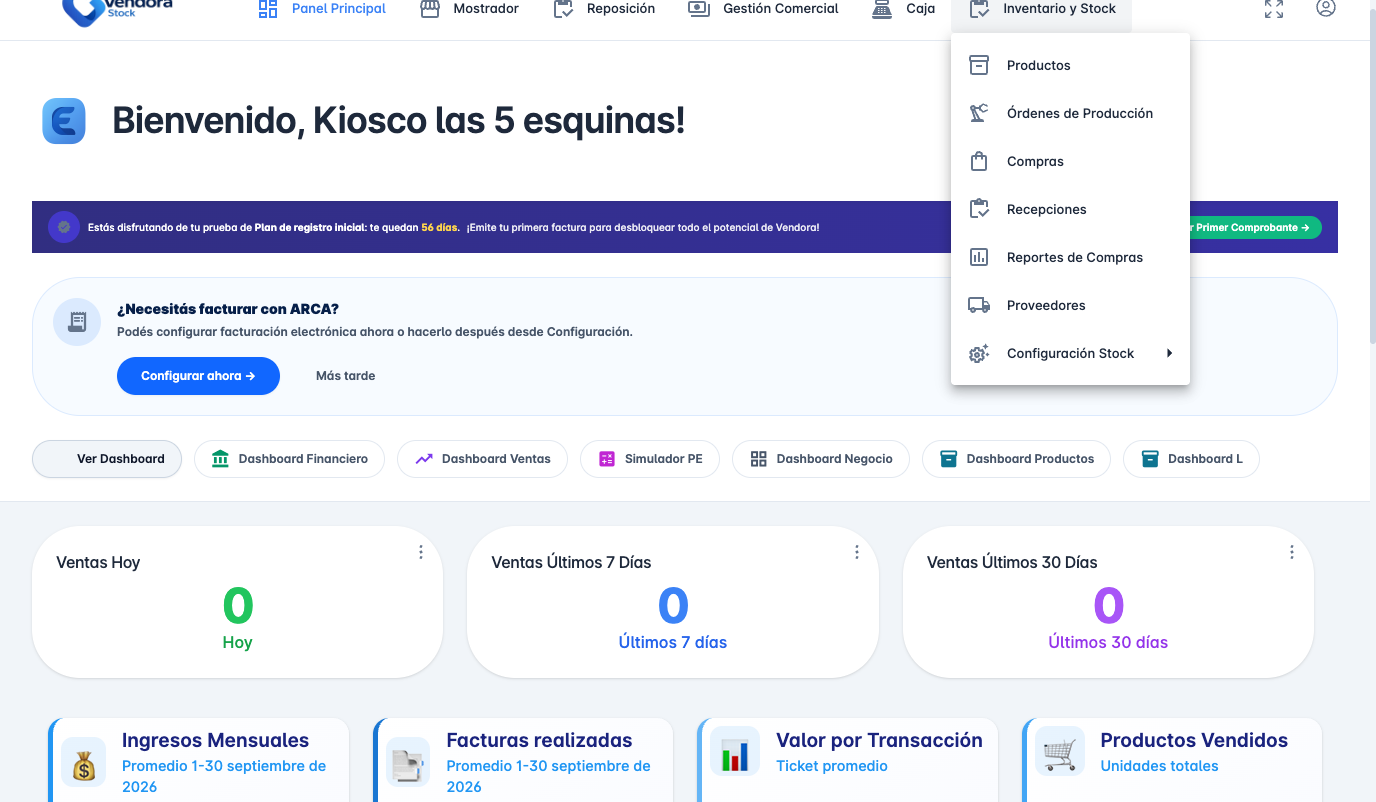Screen dimensions: 1376x802
Task: Click the Productos Vendidos cart icon
Action: click(1060, 752)
